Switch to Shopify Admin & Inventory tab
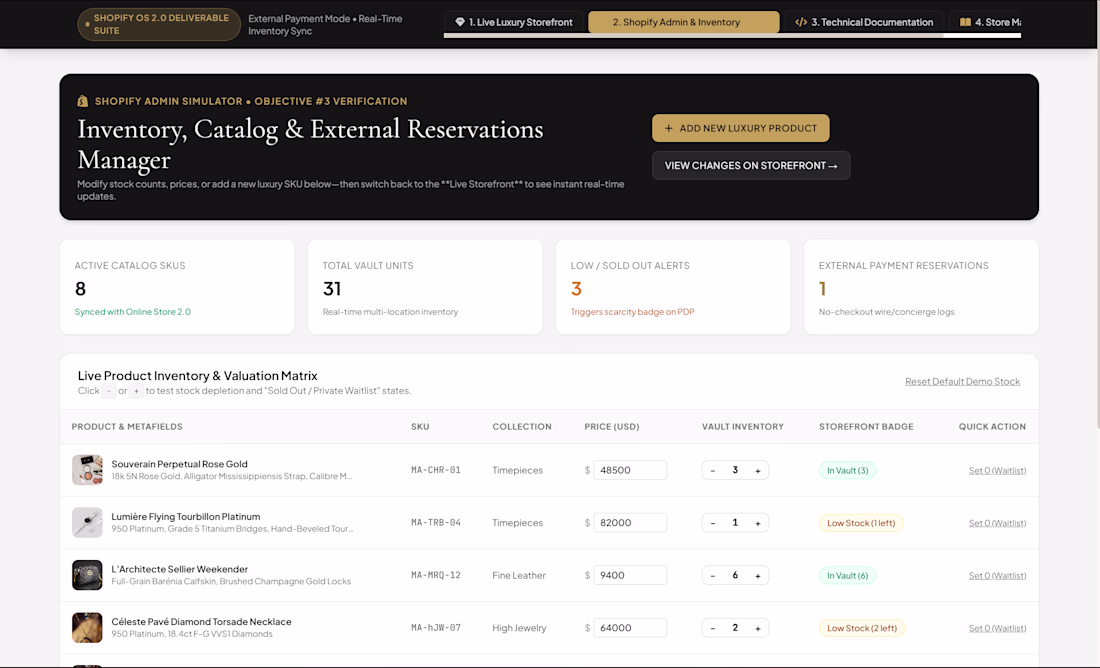 click(683, 22)
